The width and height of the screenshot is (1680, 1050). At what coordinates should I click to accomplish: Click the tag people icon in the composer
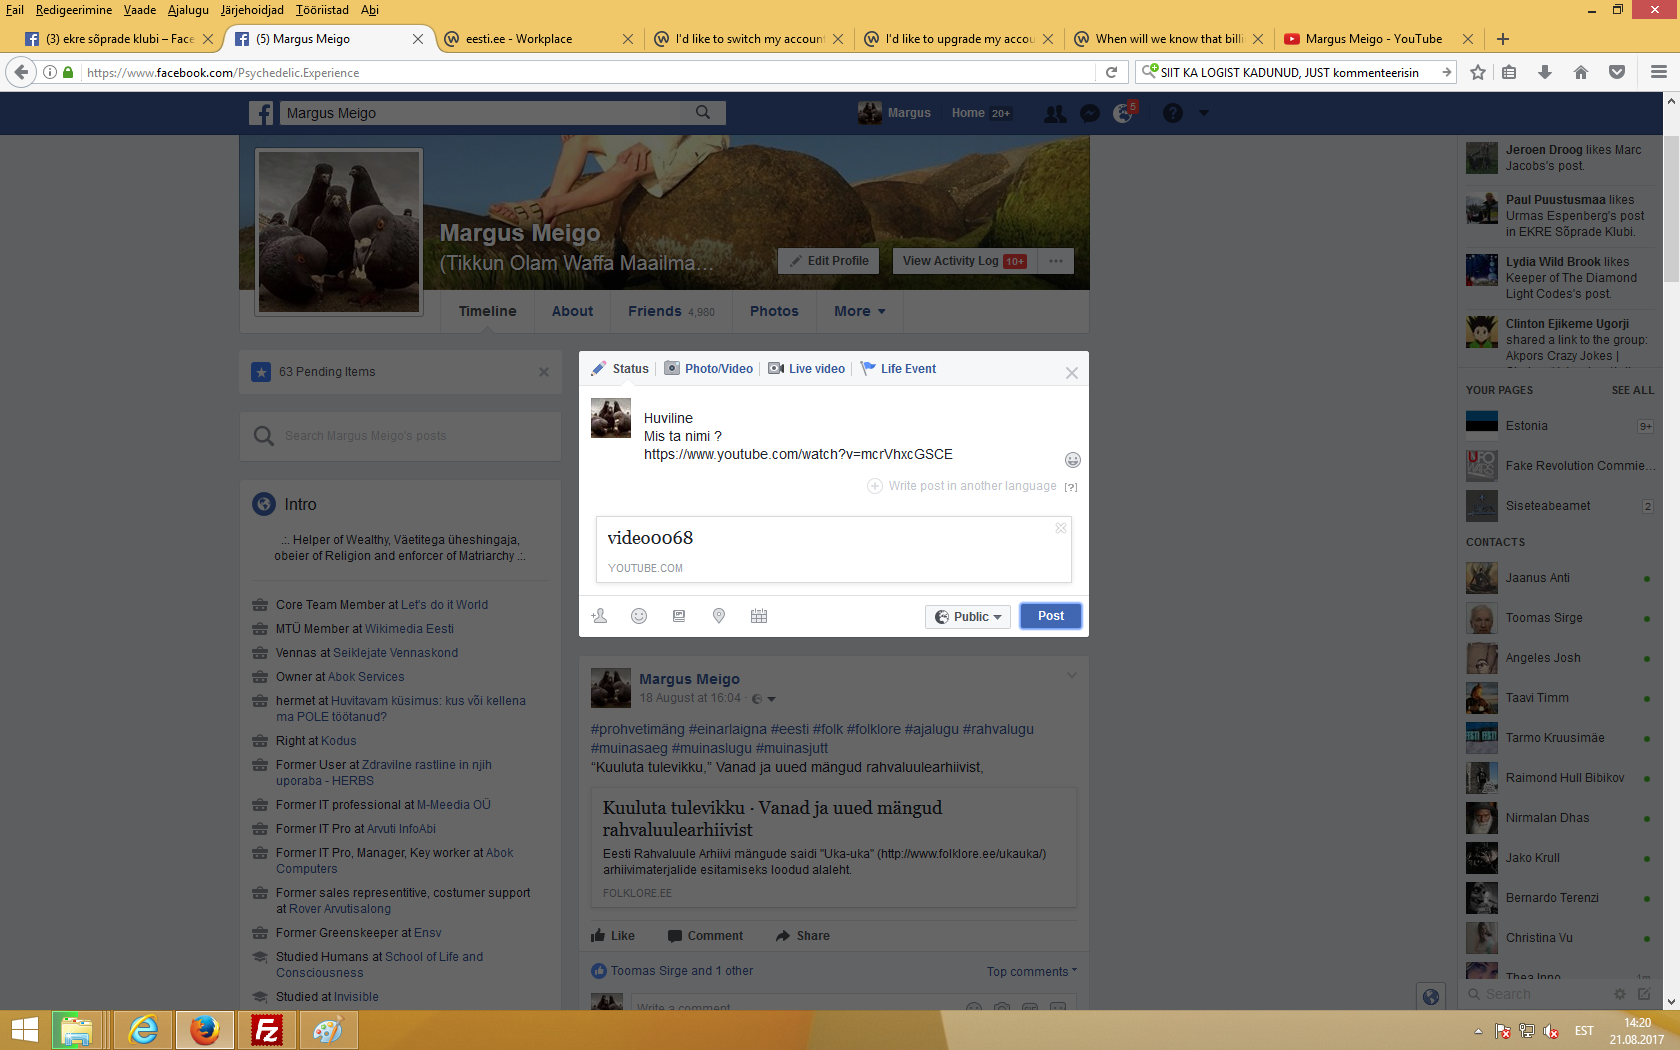(600, 616)
